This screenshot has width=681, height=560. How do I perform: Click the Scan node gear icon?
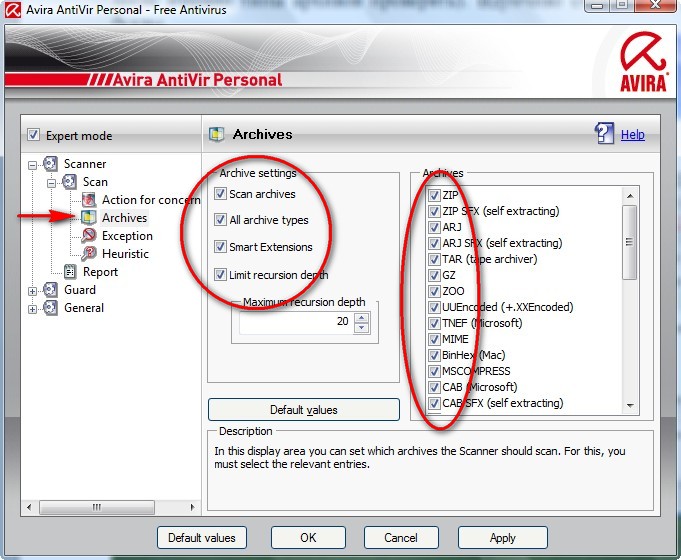[x=69, y=182]
